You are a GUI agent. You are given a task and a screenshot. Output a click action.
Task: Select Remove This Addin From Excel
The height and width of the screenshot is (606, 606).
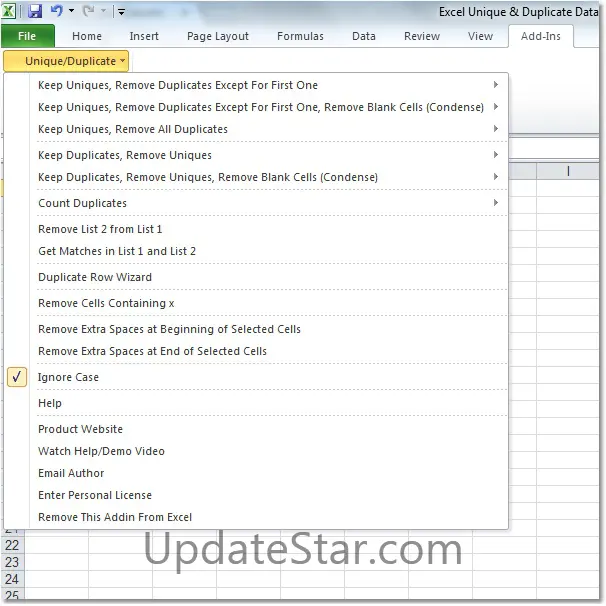tap(269, 517)
